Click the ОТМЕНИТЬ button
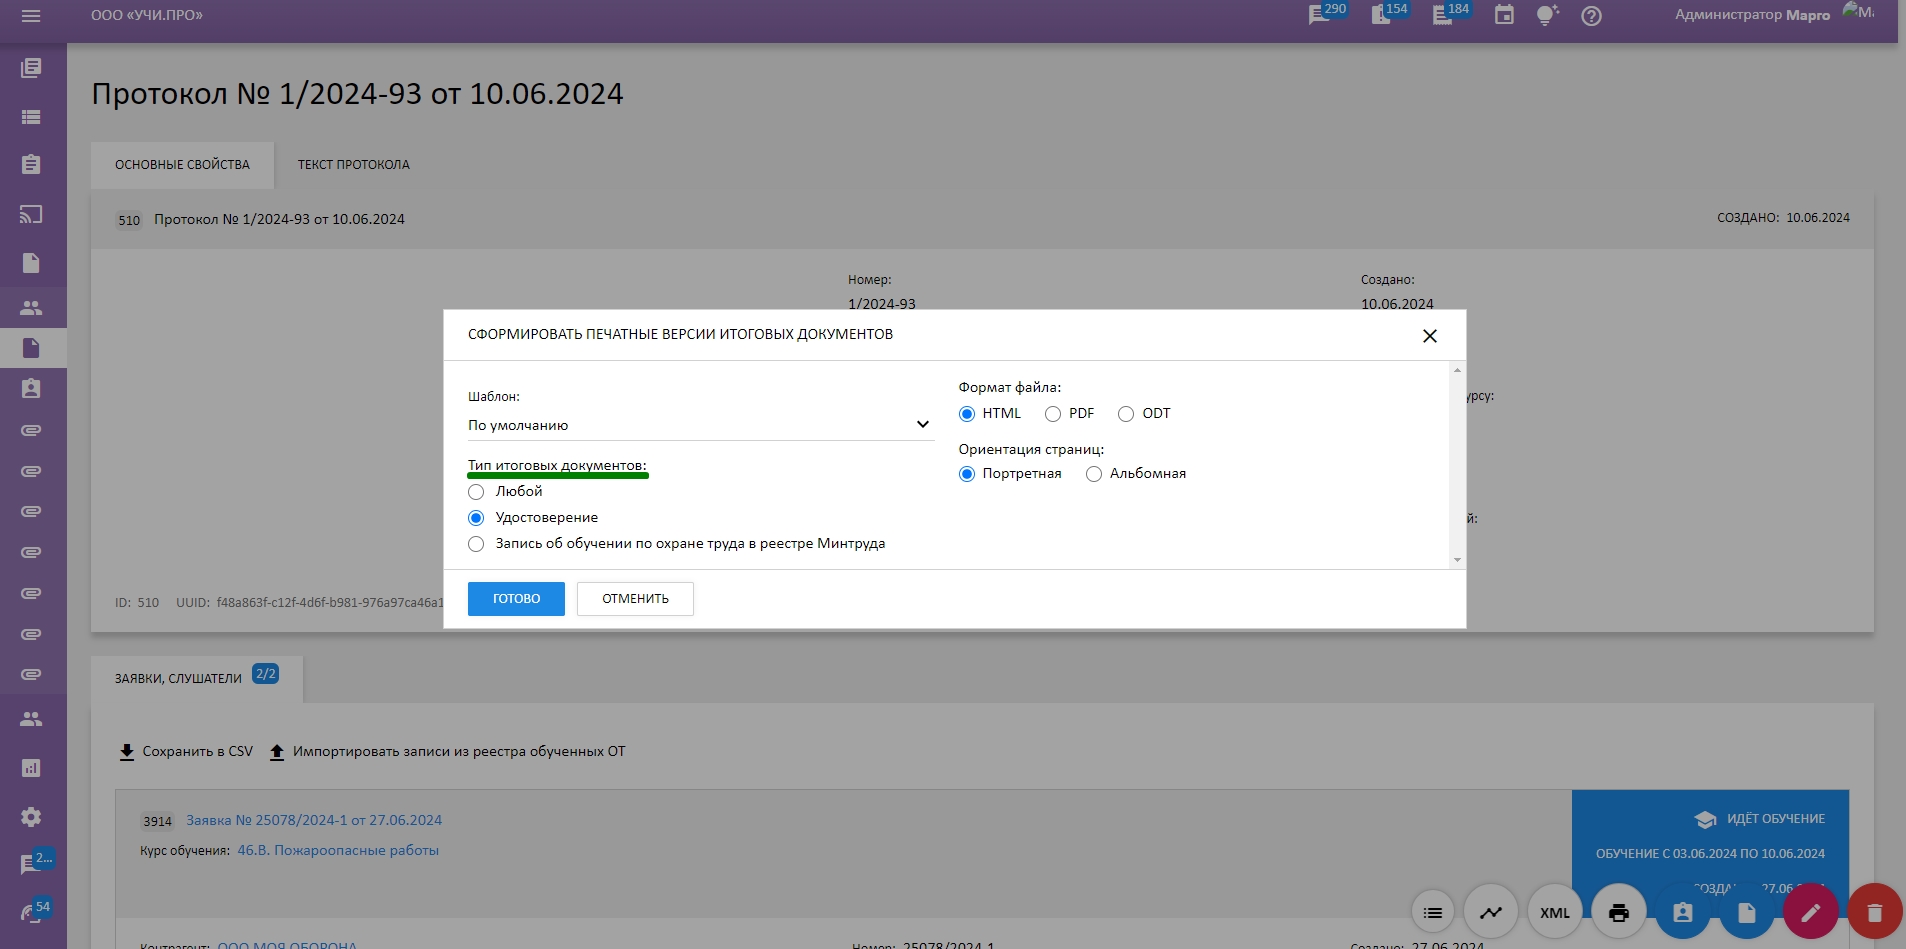 point(635,599)
